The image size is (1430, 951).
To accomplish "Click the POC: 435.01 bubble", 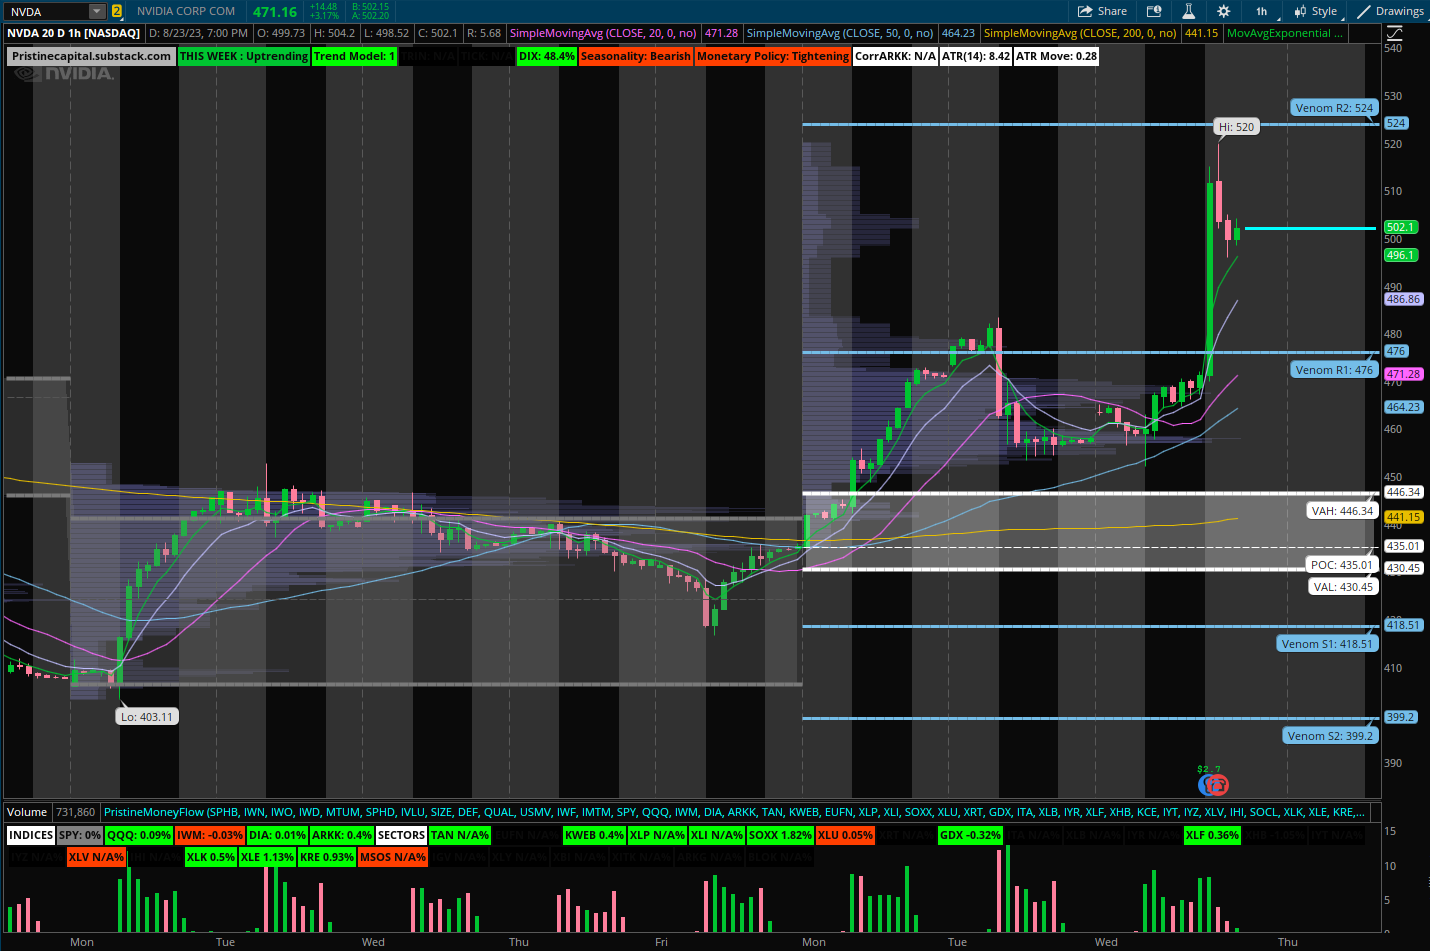I will [x=1342, y=565].
